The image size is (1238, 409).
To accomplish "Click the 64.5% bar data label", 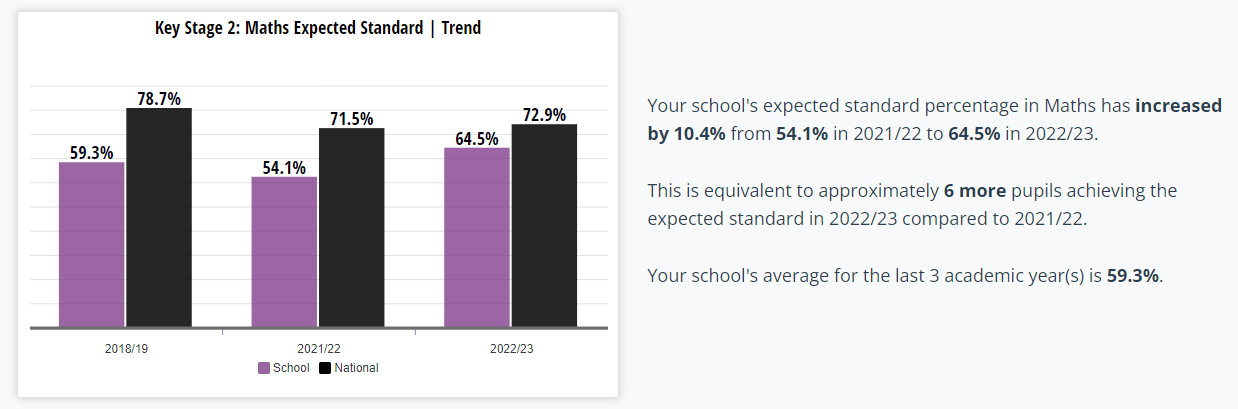I will [x=477, y=139].
